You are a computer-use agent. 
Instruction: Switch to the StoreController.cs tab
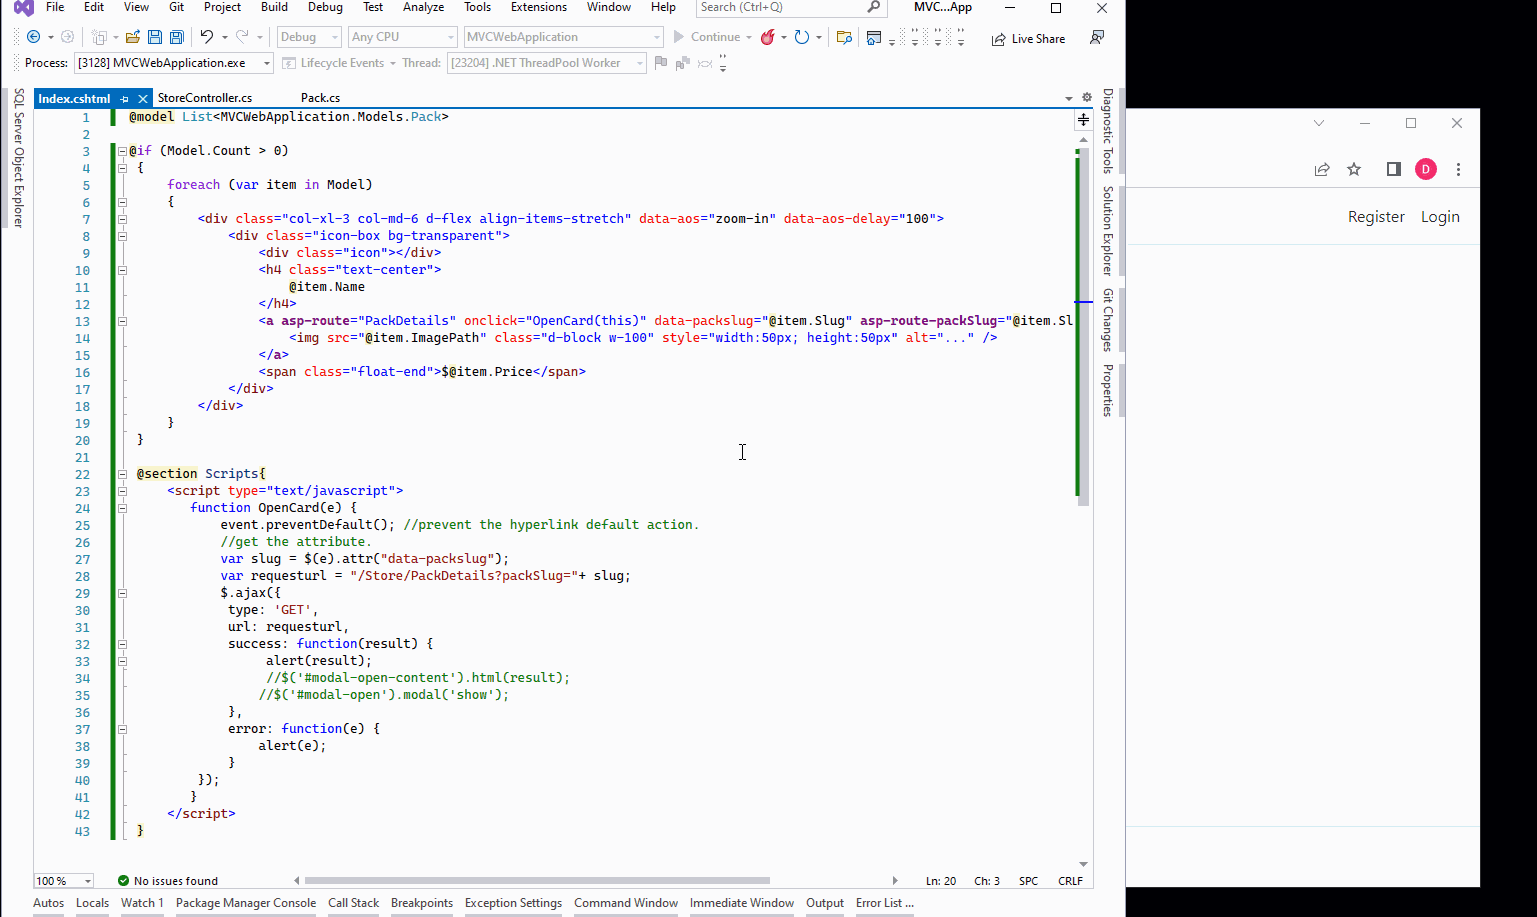pos(205,98)
